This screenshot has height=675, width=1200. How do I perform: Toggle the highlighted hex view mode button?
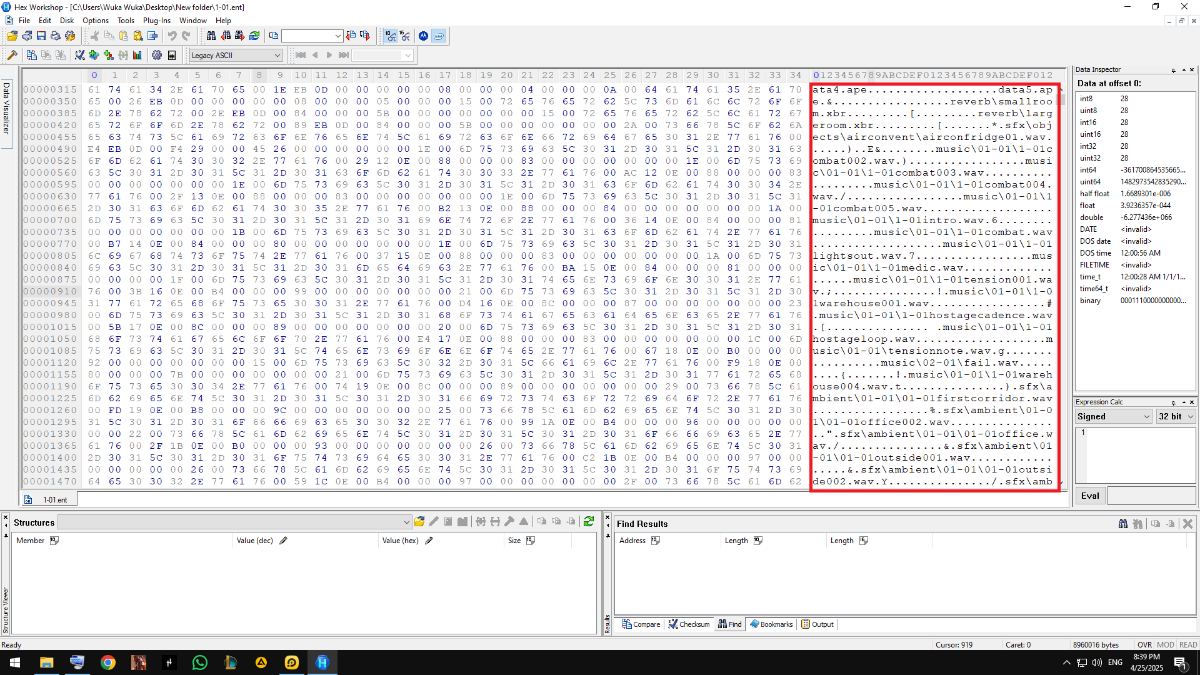pyautogui.click(x=390, y=35)
